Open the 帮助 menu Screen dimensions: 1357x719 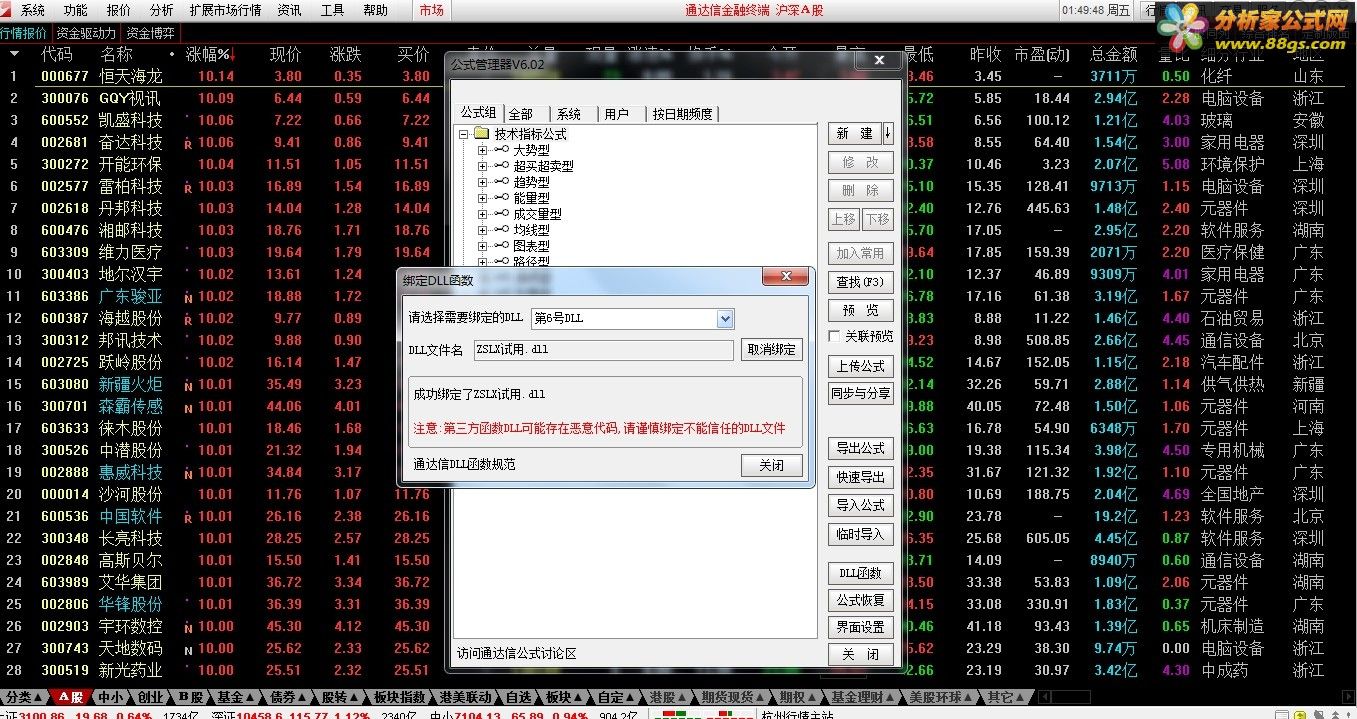(x=375, y=10)
